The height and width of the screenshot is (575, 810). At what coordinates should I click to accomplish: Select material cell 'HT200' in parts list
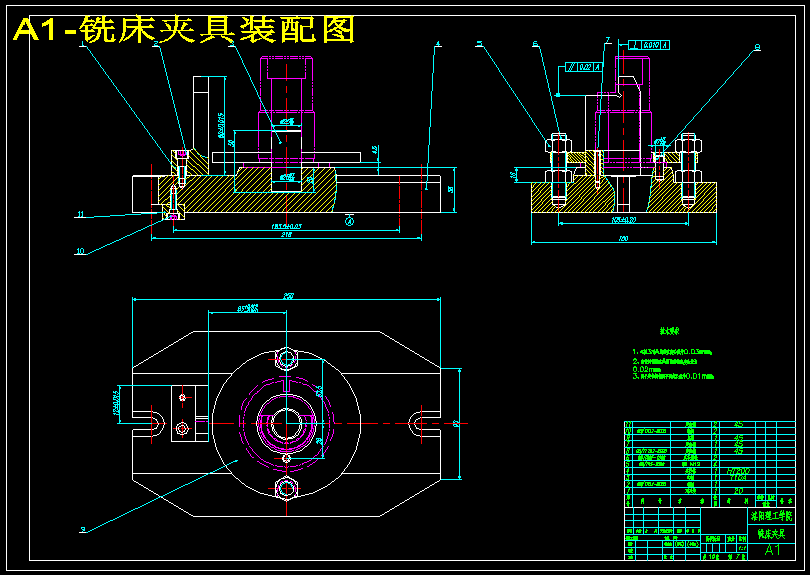(x=739, y=471)
